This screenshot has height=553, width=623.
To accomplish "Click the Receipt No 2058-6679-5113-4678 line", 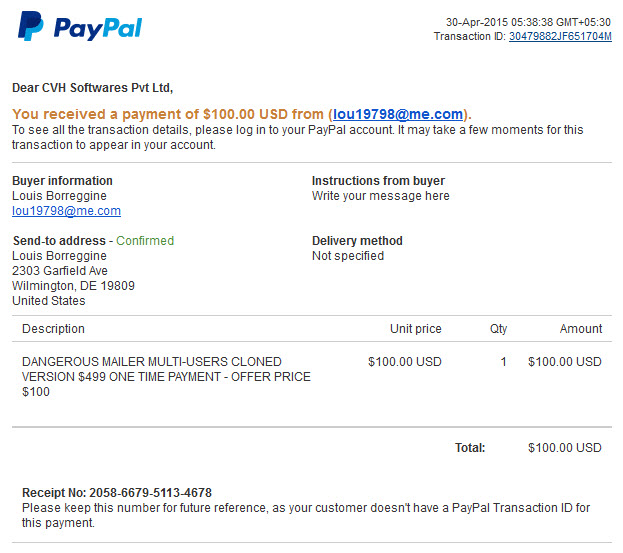I will 117,493.
